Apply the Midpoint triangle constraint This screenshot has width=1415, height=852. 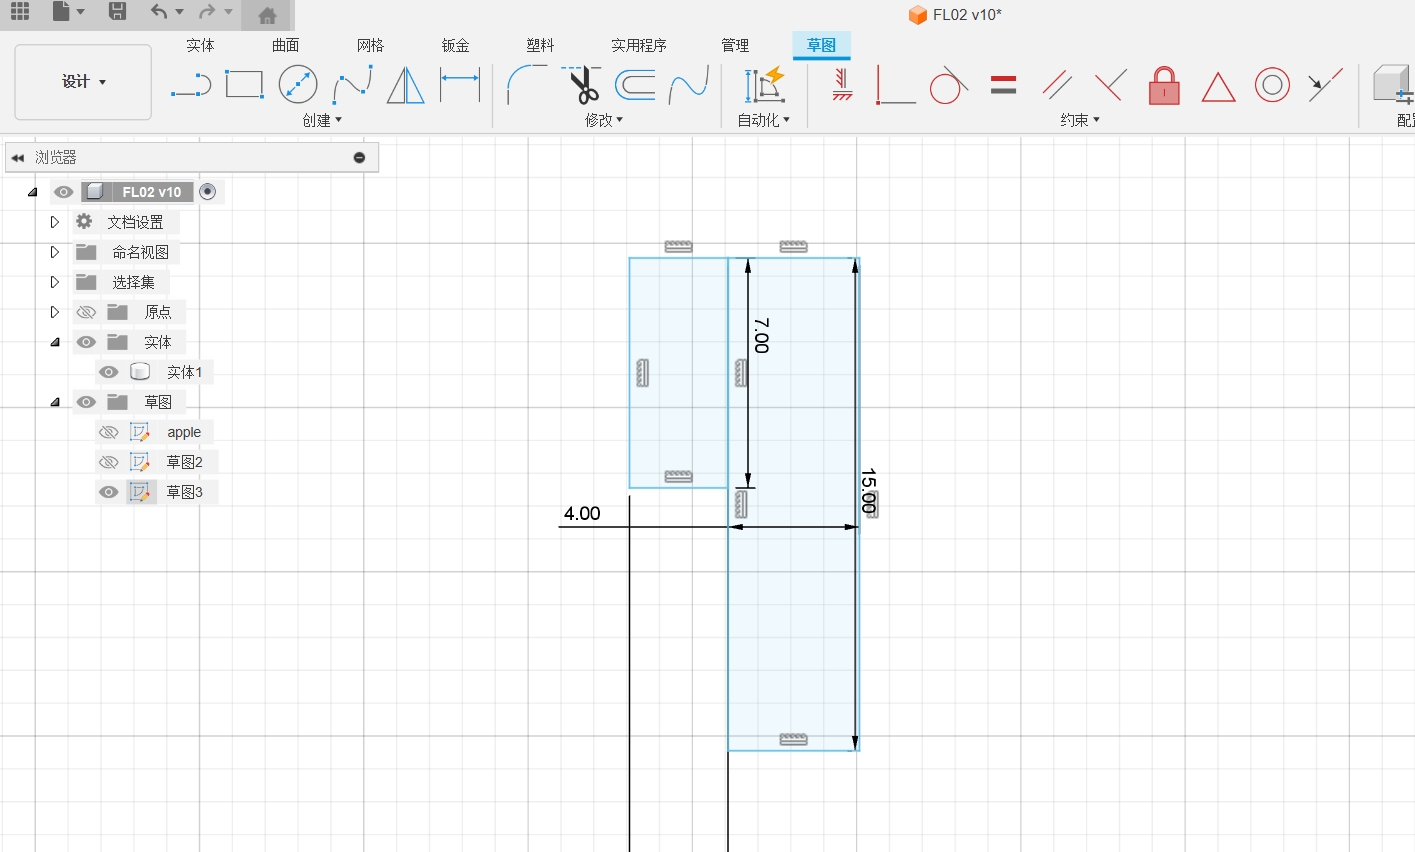(1218, 87)
